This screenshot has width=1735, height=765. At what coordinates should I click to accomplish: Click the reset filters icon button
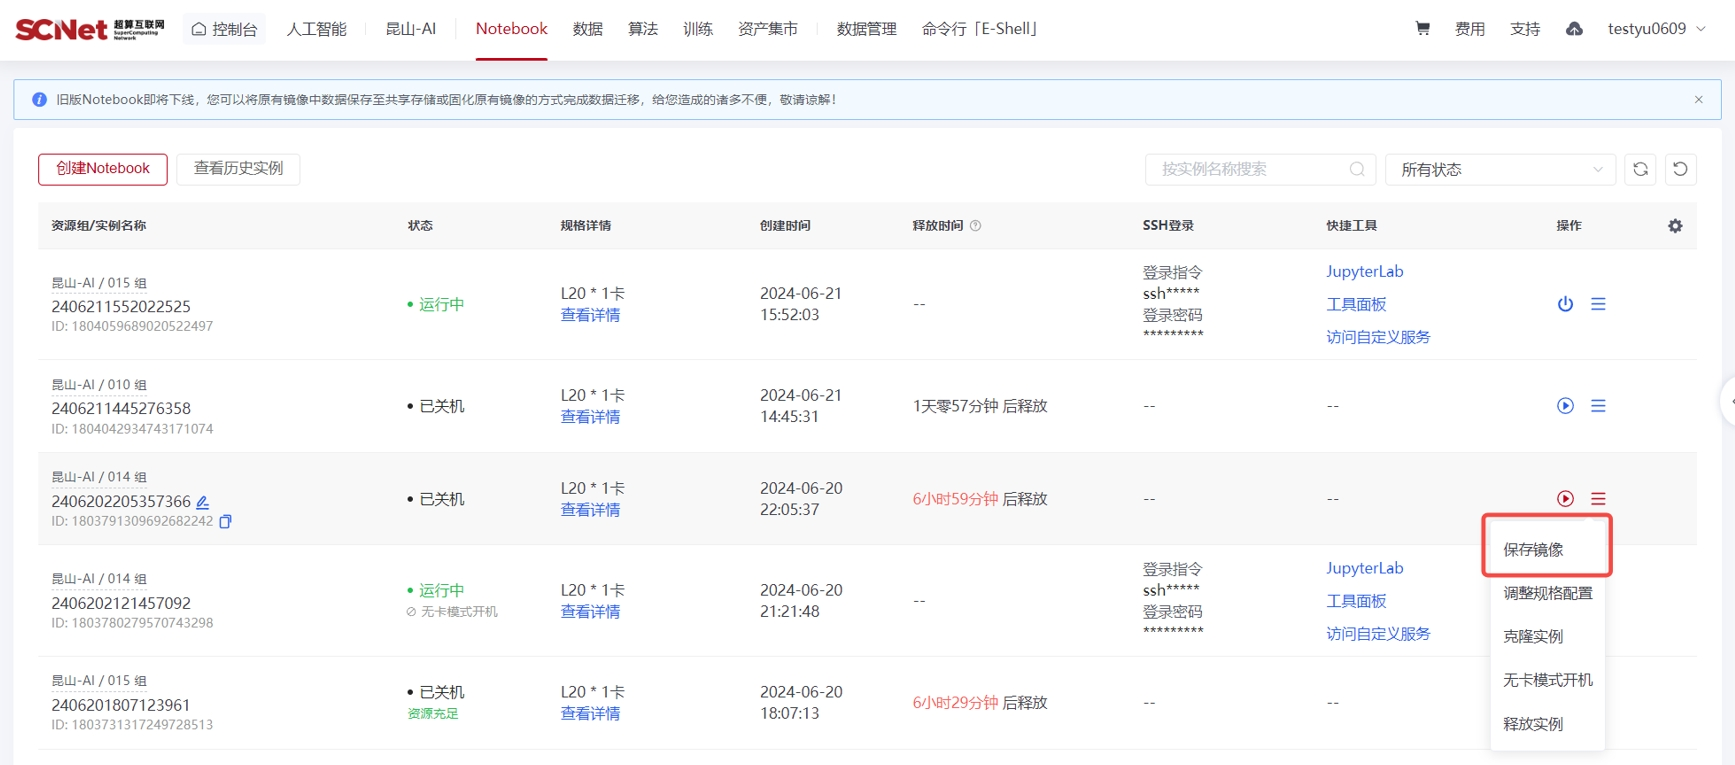point(1680,170)
